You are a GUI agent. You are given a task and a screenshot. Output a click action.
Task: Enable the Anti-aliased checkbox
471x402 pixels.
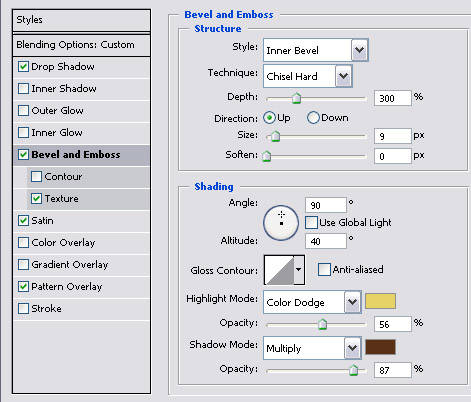324,269
